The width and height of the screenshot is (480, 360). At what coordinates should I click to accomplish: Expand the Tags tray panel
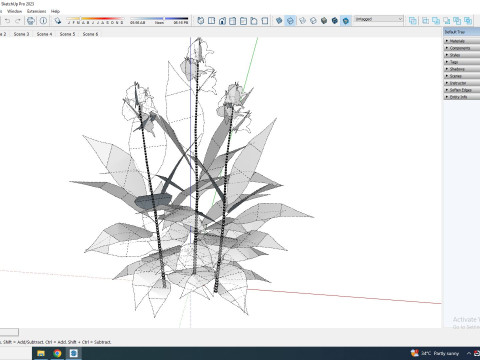[462, 62]
